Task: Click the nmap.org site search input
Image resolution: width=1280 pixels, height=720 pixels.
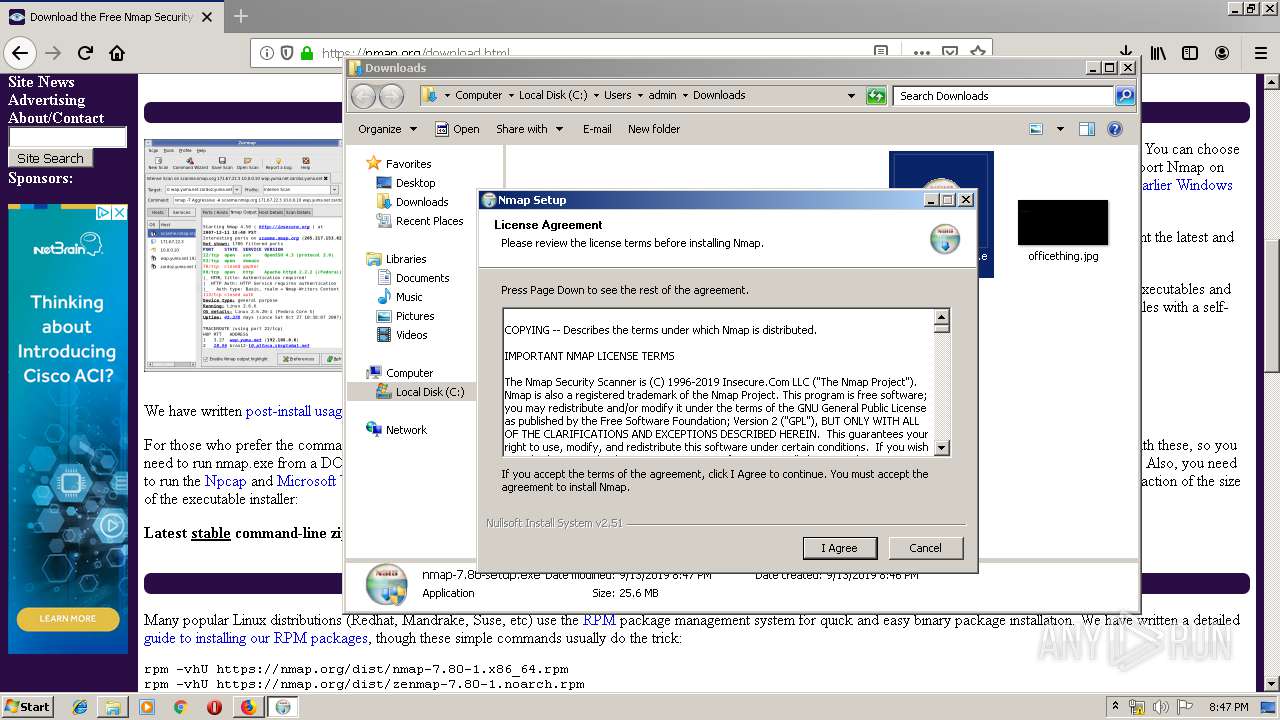Action: point(67,137)
